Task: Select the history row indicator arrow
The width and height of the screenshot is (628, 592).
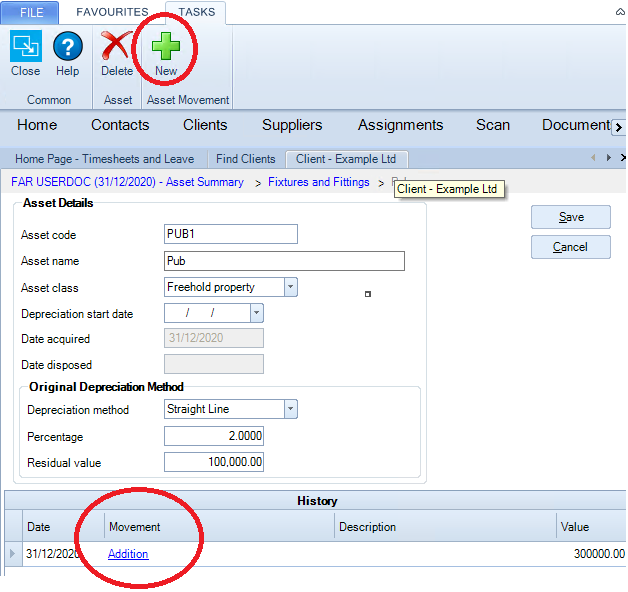Action: [x=13, y=554]
